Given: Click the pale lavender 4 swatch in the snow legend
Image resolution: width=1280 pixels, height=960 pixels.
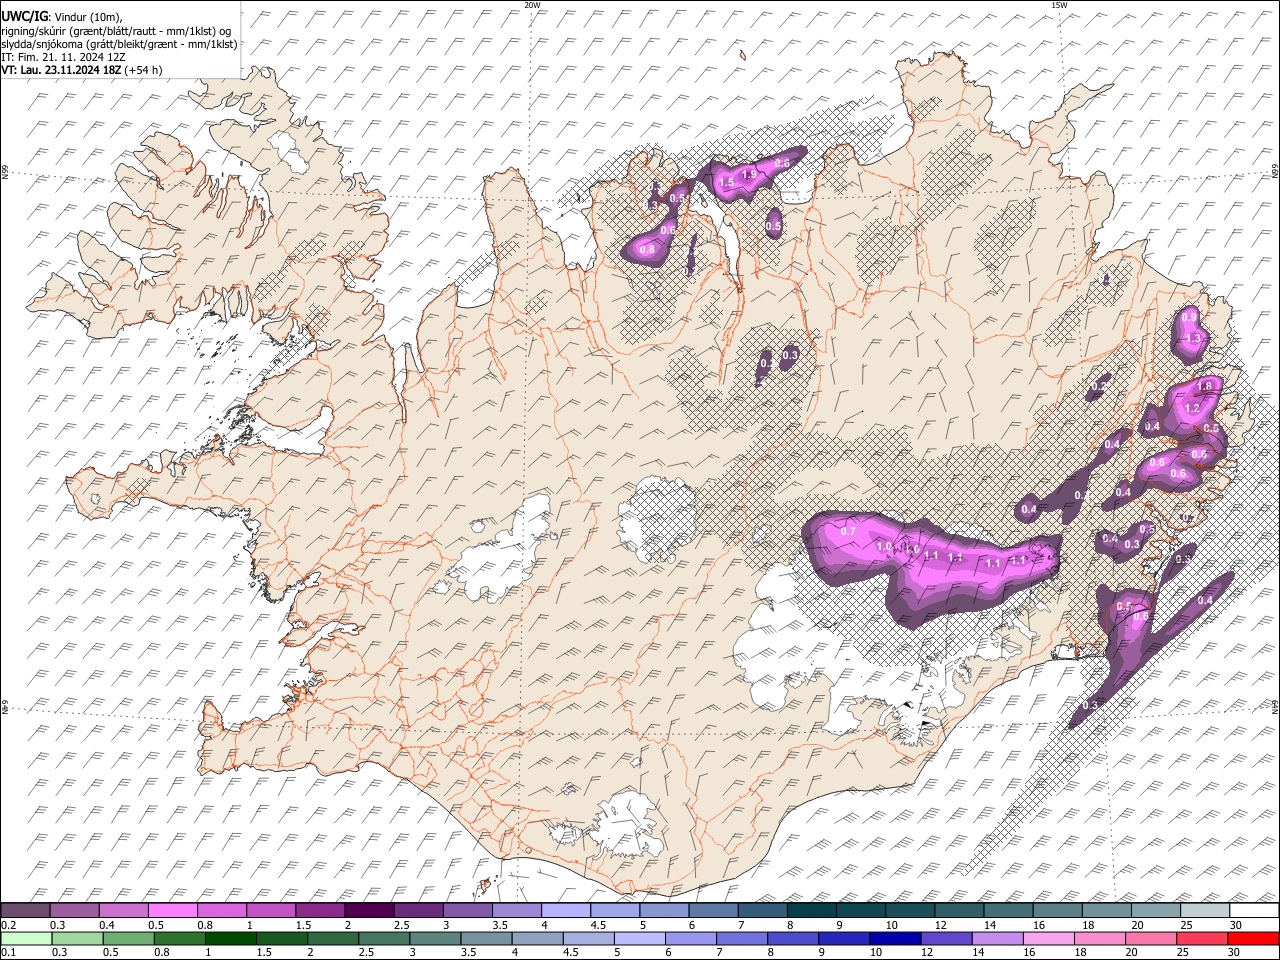Looking at the screenshot, I should click(565, 910).
